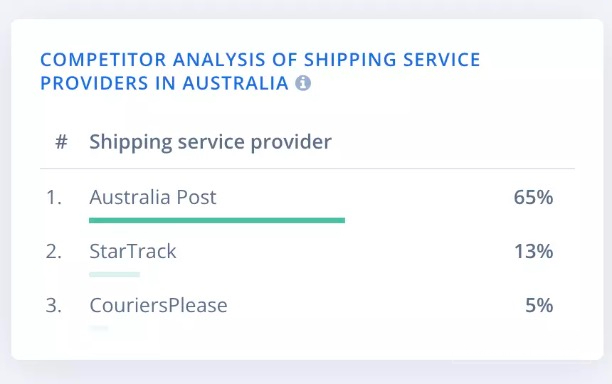Click the Shipping service provider column header
Screen dimensions: 612x384
[x=210, y=142]
